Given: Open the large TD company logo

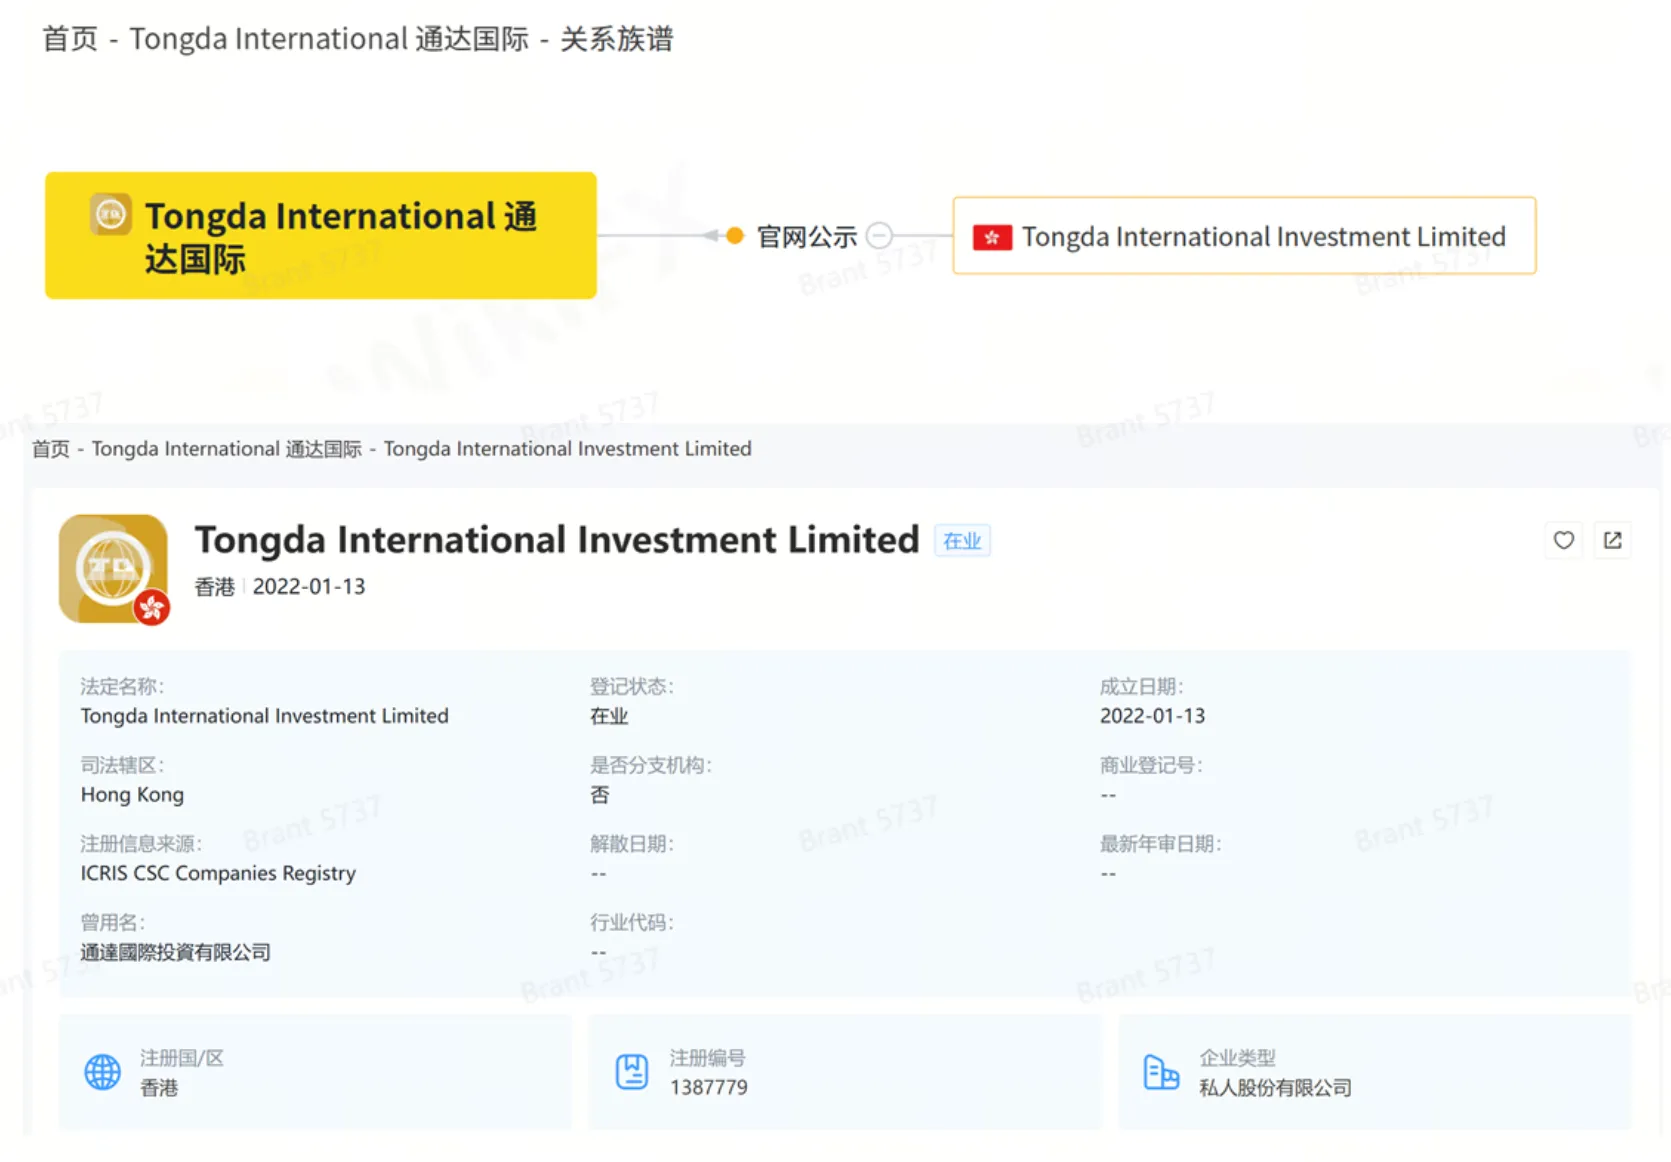Looking at the screenshot, I should click(113, 568).
